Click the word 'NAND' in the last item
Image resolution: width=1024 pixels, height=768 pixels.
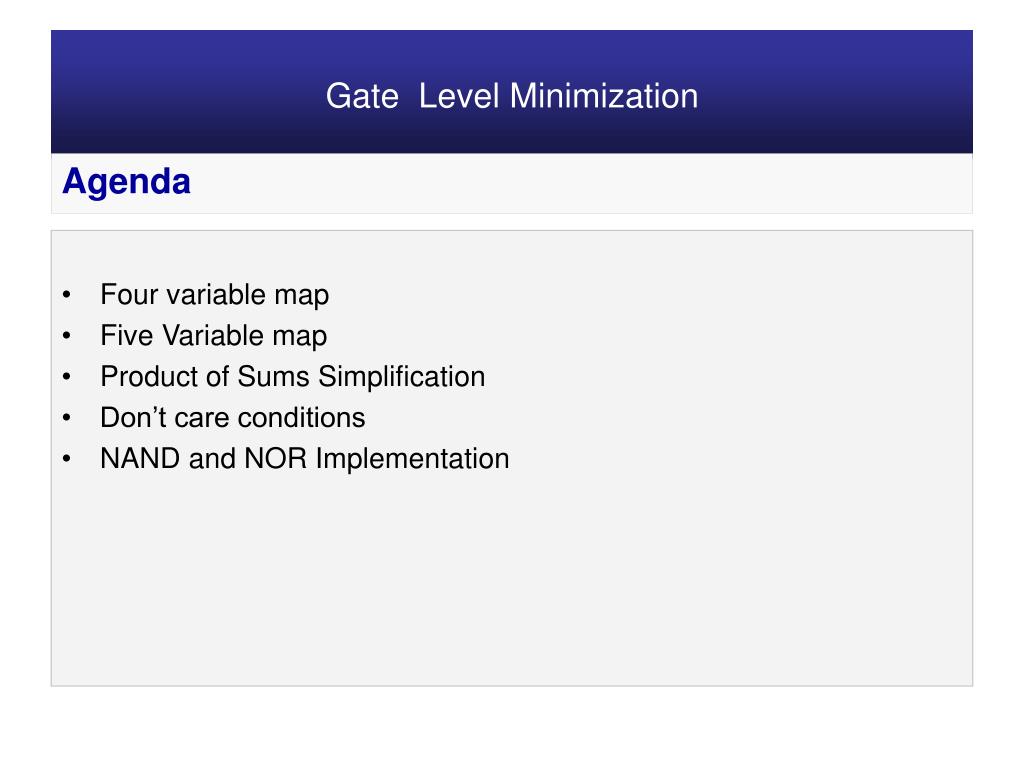pos(140,458)
